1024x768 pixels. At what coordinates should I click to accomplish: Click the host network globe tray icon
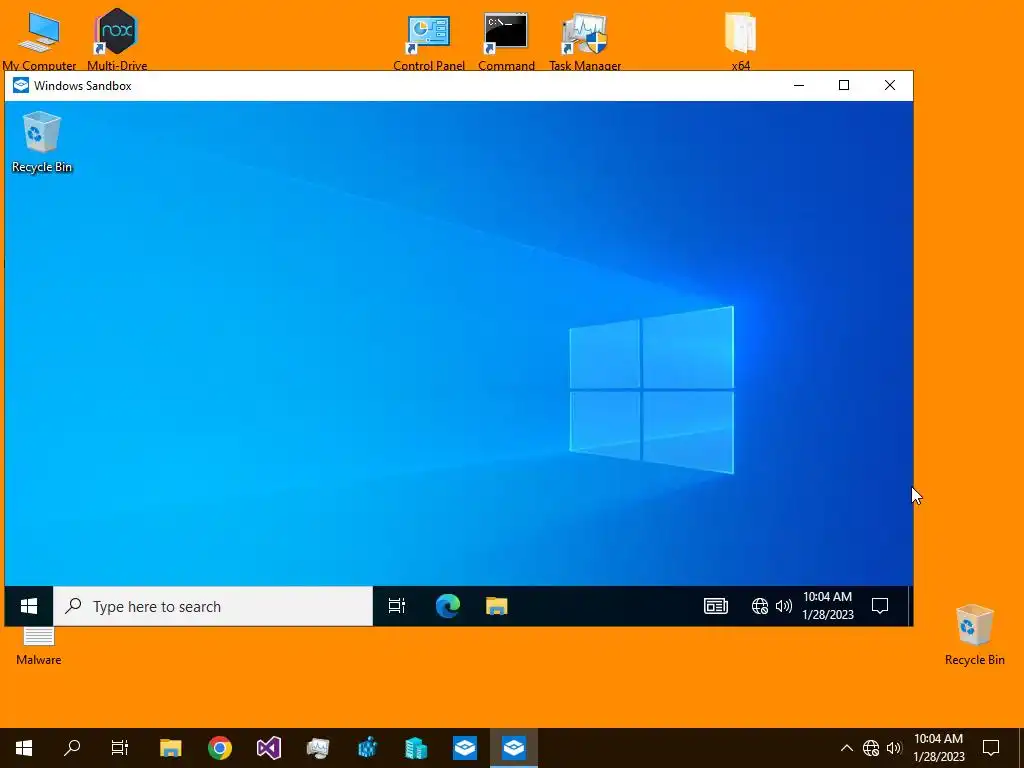tap(871, 748)
